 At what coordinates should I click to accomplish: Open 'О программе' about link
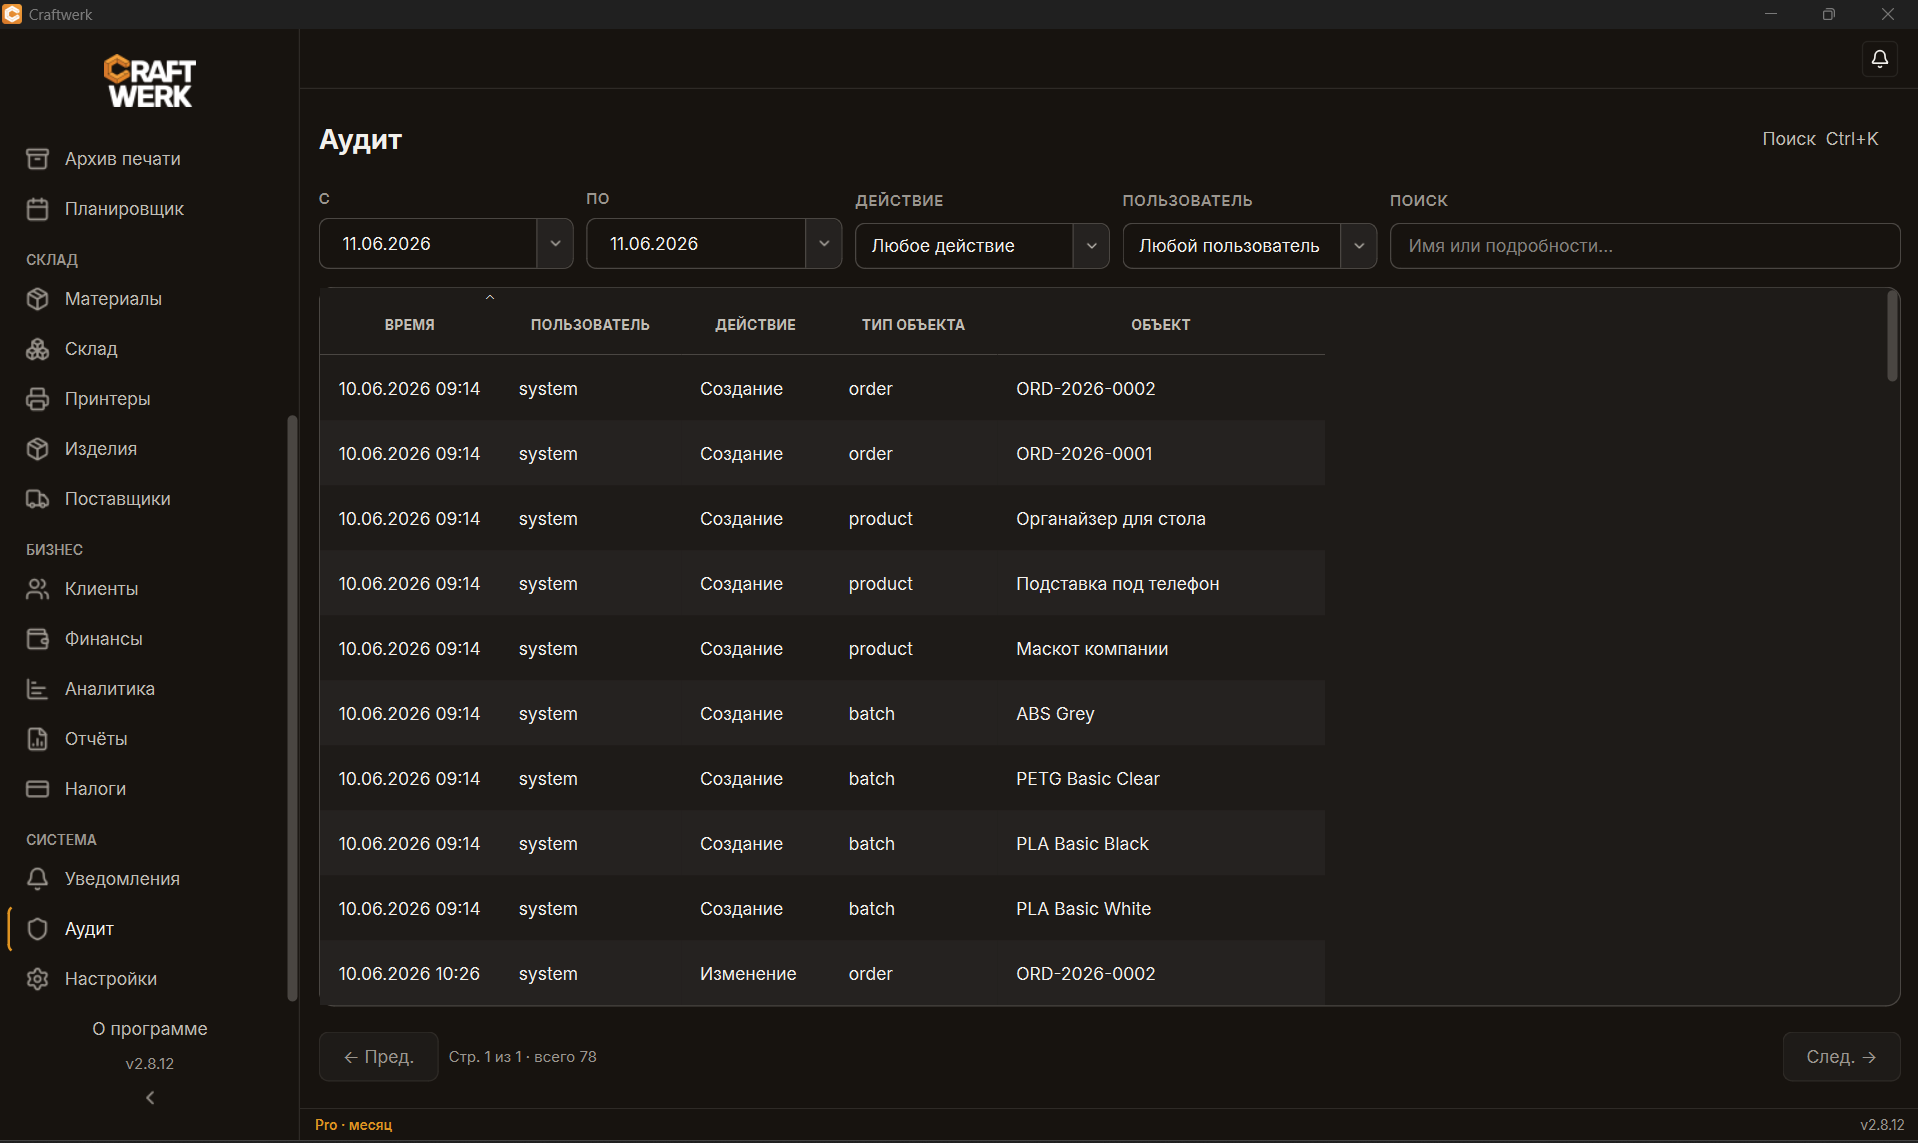point(150,1029)
